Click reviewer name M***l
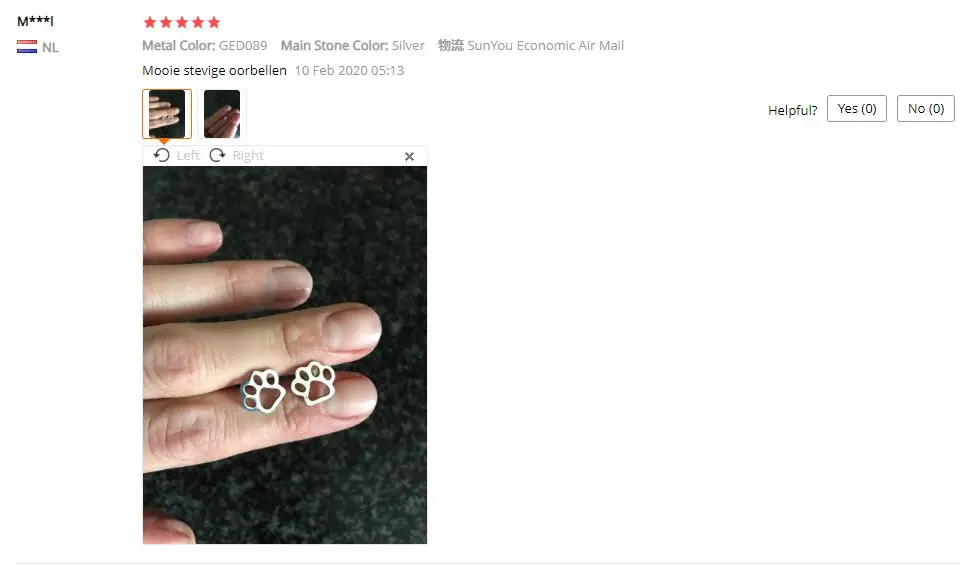This screenshot has width=975, height=565. pyautogui.click(x=35, y=21)
